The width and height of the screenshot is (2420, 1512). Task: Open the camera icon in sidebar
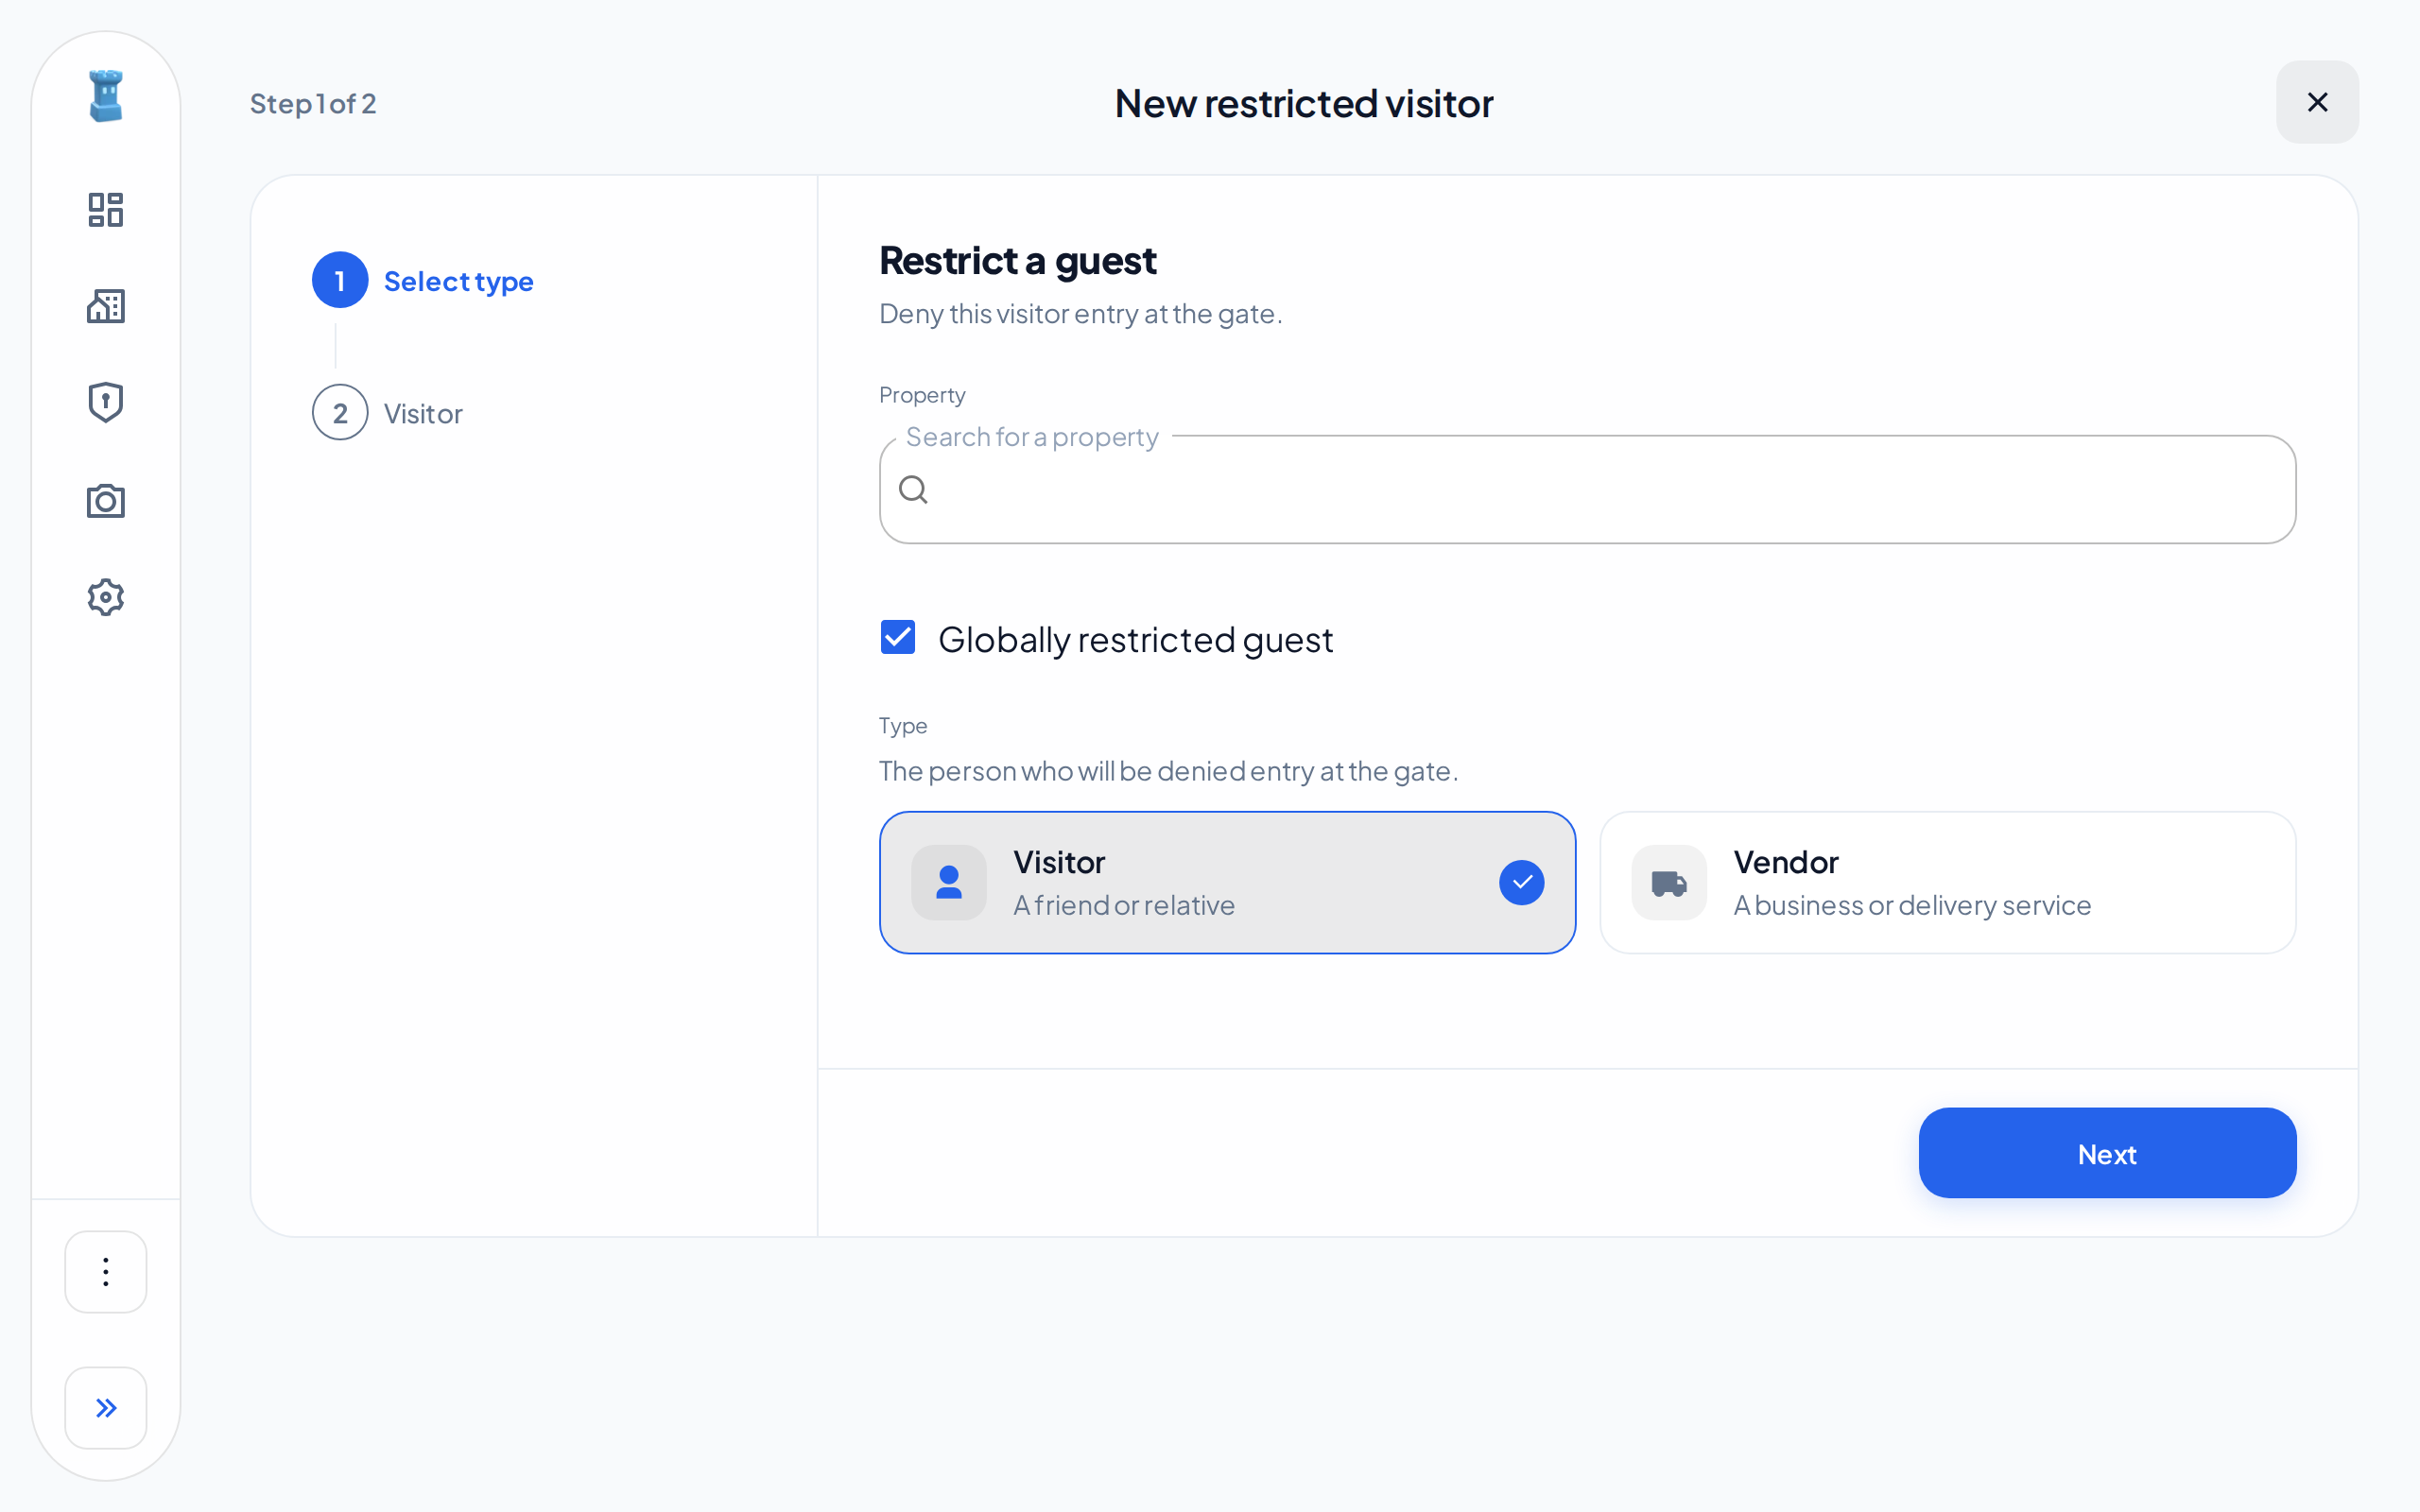click(106, 500)
